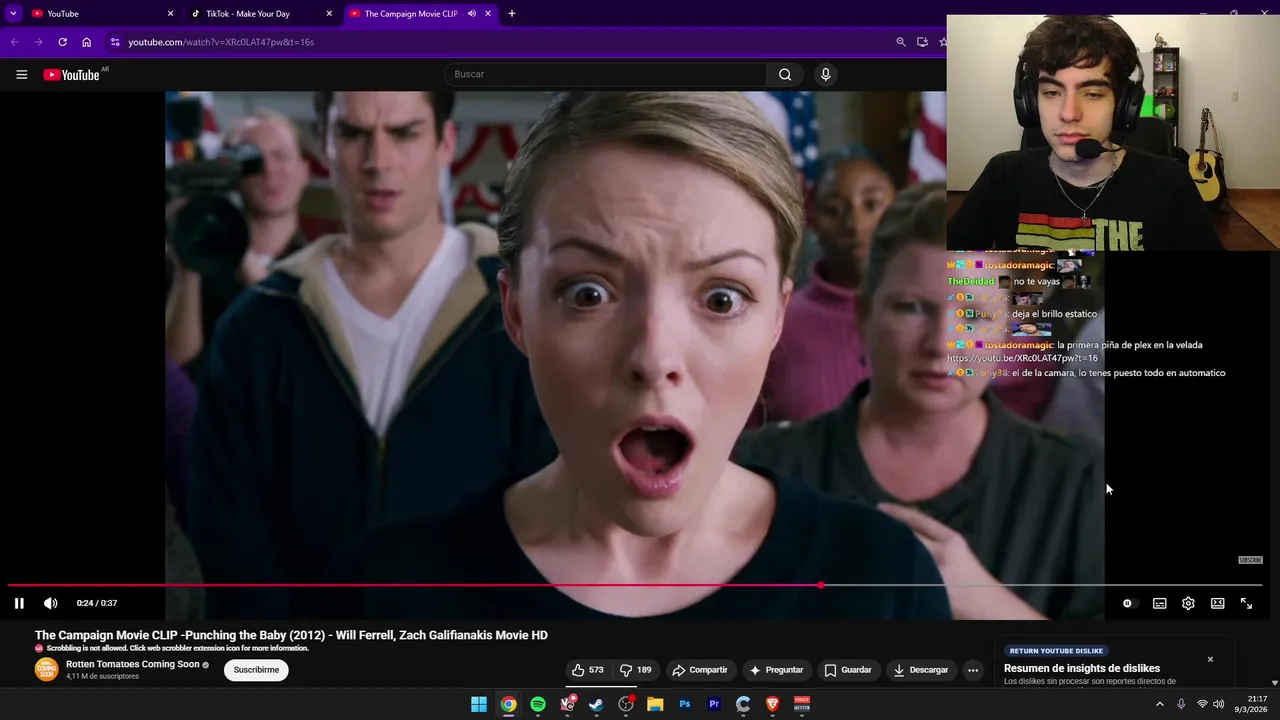Screen dimensions: 1280x720
Task: Mute the video with the speaker icon
Action: coord(51,603)
